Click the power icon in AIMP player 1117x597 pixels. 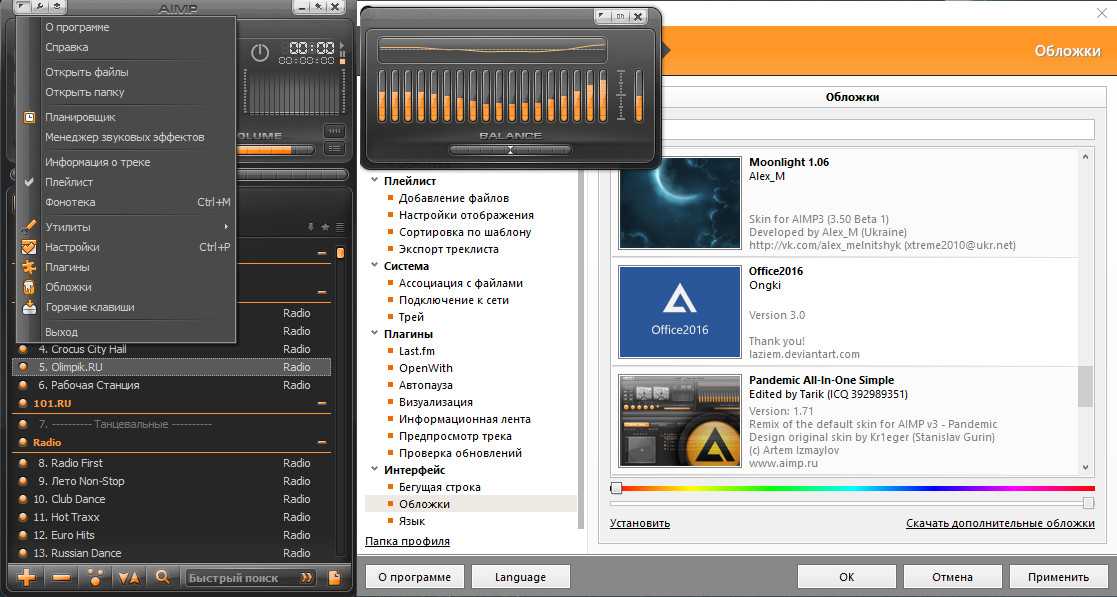(x=260, y=52)
